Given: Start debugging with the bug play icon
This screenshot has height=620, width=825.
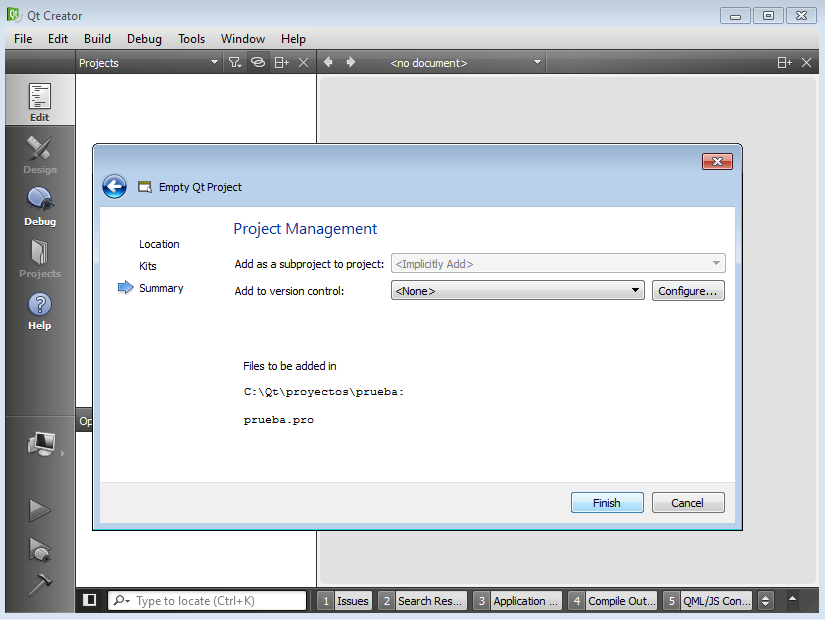Looking at the screenshot, I should tap(39, 549).
